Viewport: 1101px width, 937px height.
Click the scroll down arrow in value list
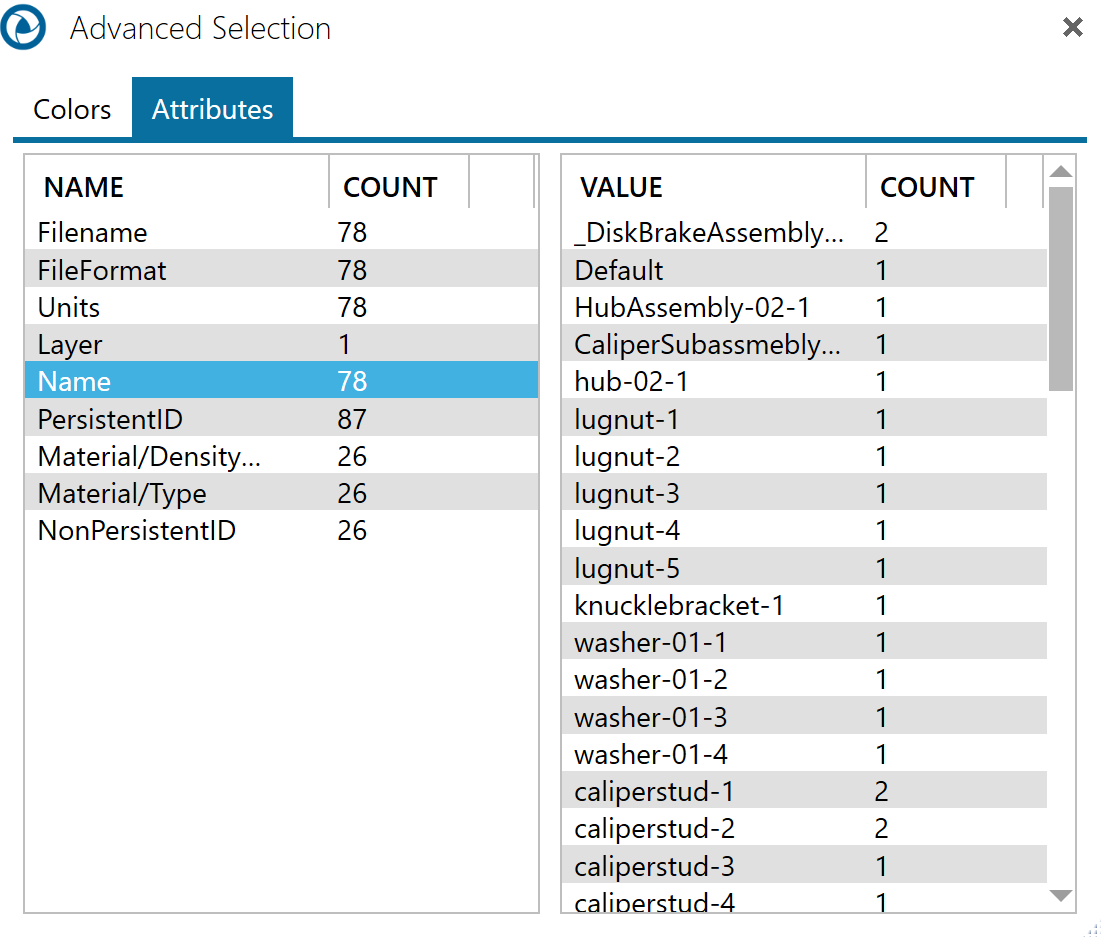click(x=1061, y=896)
